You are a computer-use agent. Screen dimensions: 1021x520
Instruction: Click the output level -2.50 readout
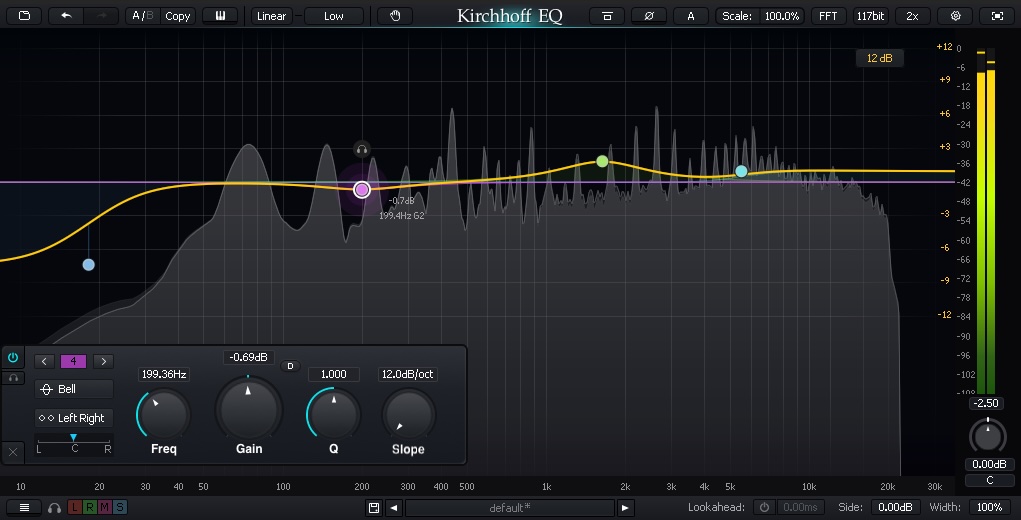tap(987, 404)
